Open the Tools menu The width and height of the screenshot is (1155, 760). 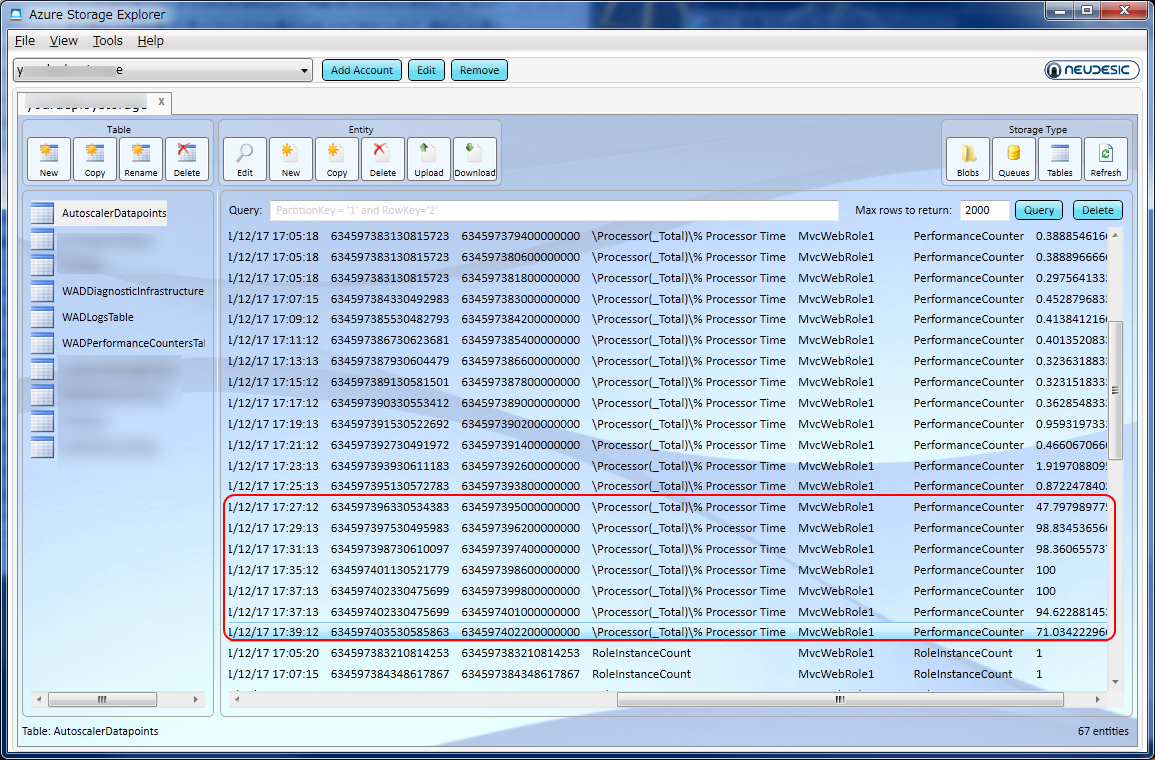pos(107,41)
